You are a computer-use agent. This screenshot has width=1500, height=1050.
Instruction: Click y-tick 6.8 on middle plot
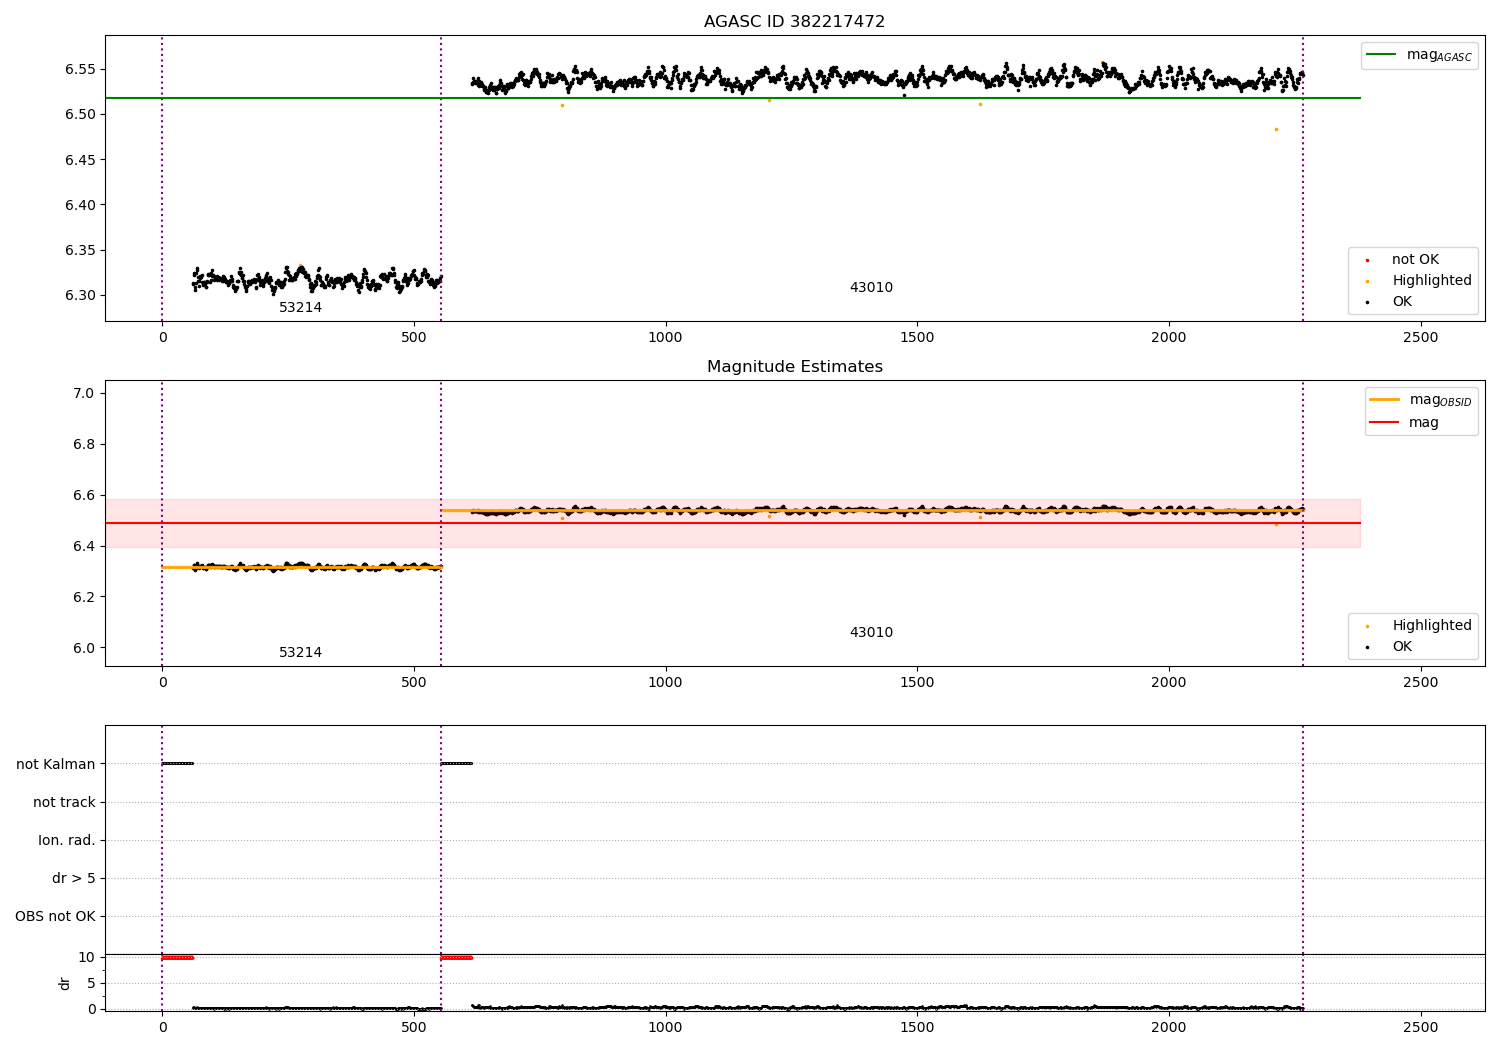(x=84, y=444)
